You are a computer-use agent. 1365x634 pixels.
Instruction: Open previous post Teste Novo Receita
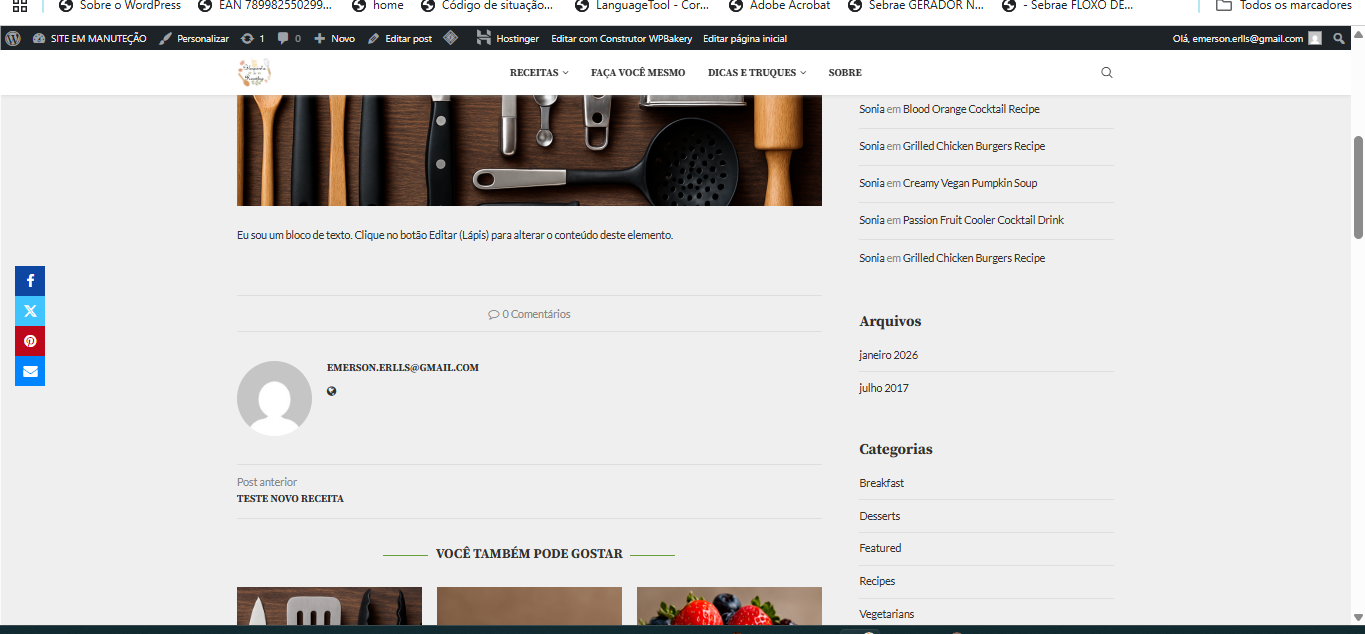tap(290, 498)
